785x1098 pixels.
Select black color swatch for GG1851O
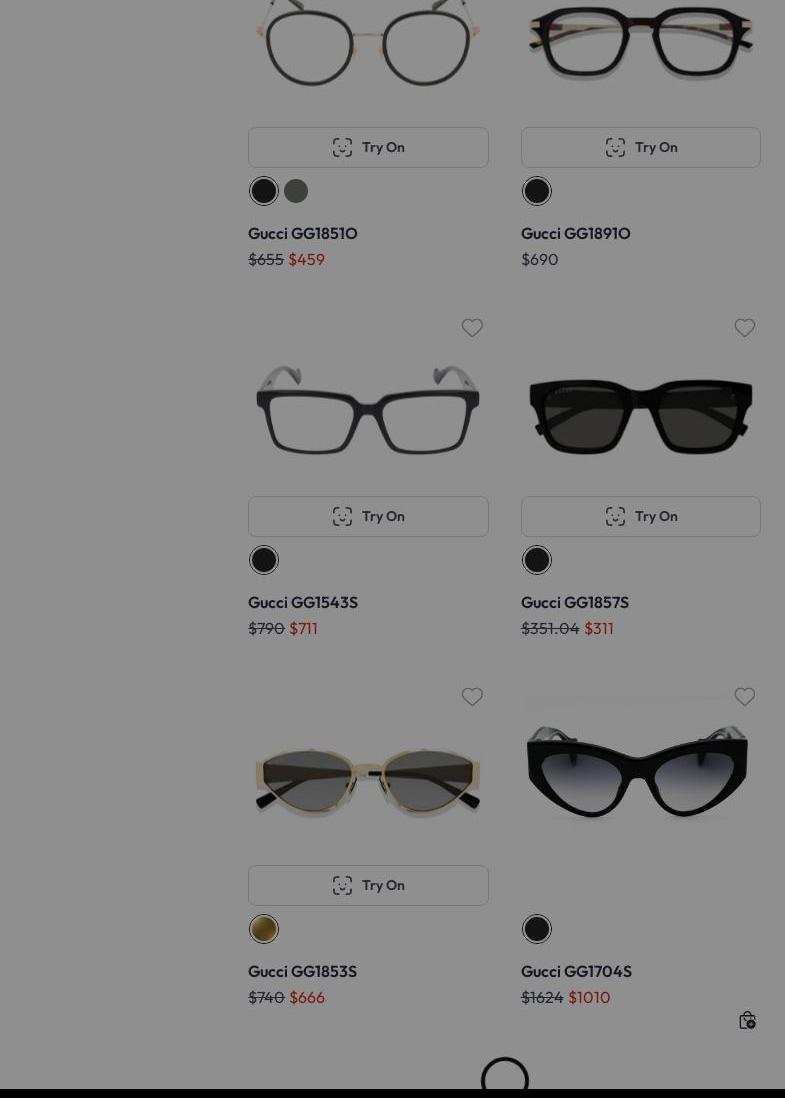point(264,190)
